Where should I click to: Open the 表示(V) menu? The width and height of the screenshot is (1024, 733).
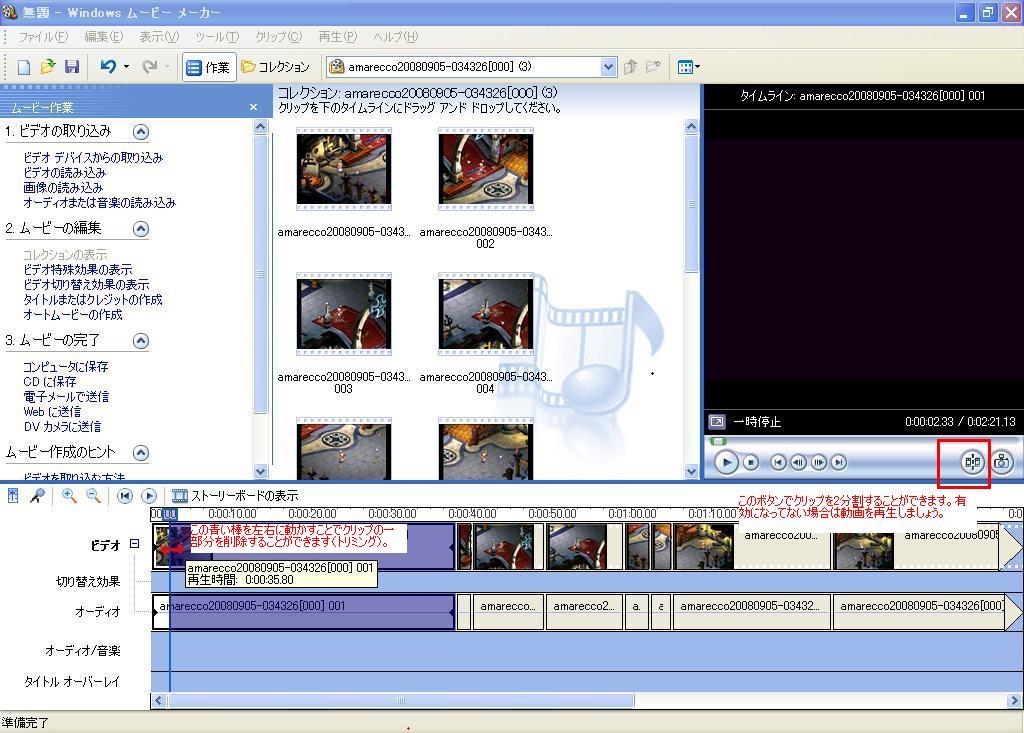point(159,37)
